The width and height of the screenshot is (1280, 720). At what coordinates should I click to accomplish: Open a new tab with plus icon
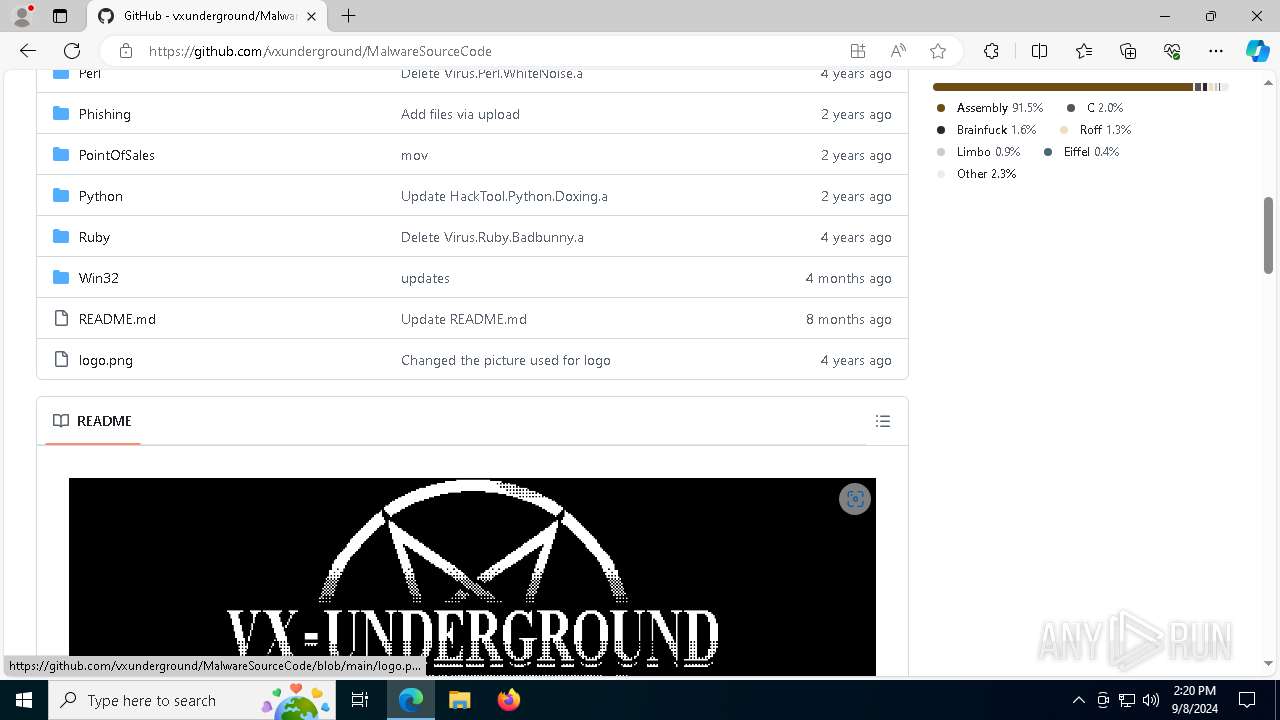348,16
